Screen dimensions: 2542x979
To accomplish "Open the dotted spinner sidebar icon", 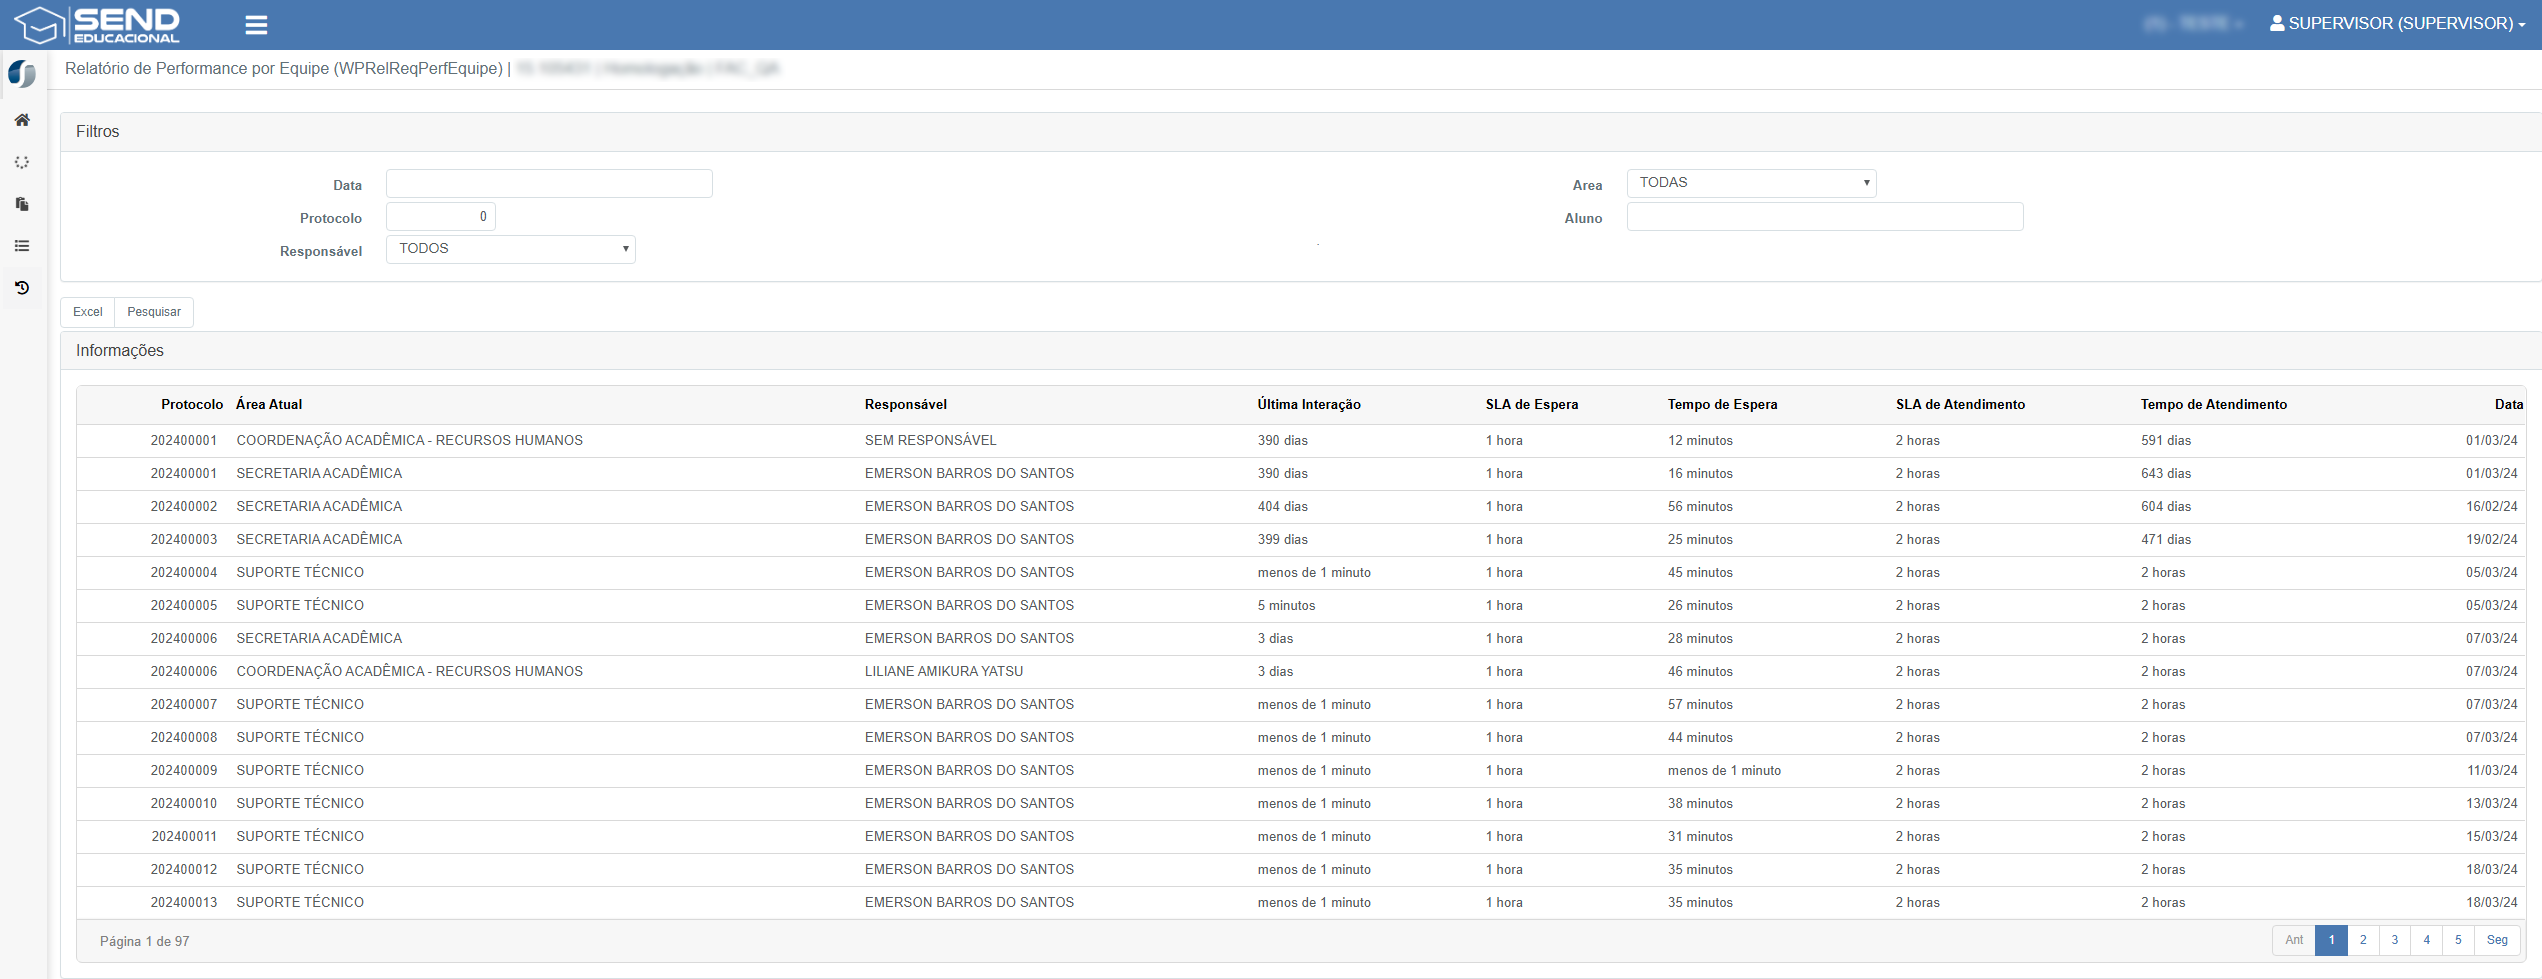I will tap(22, 162).
